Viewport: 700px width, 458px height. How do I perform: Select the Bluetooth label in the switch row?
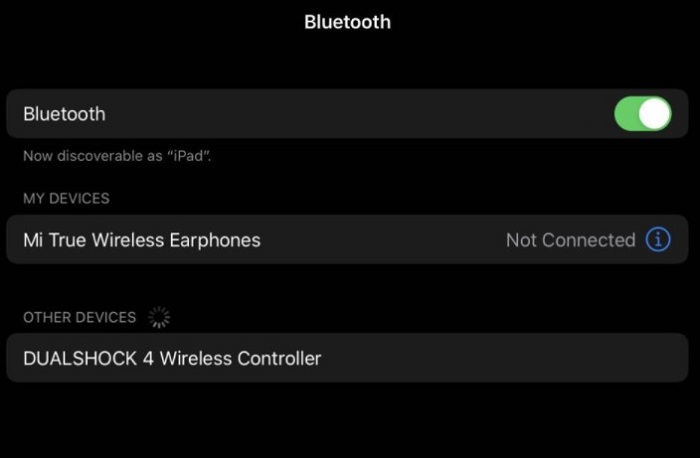click(x=64, y=114)
